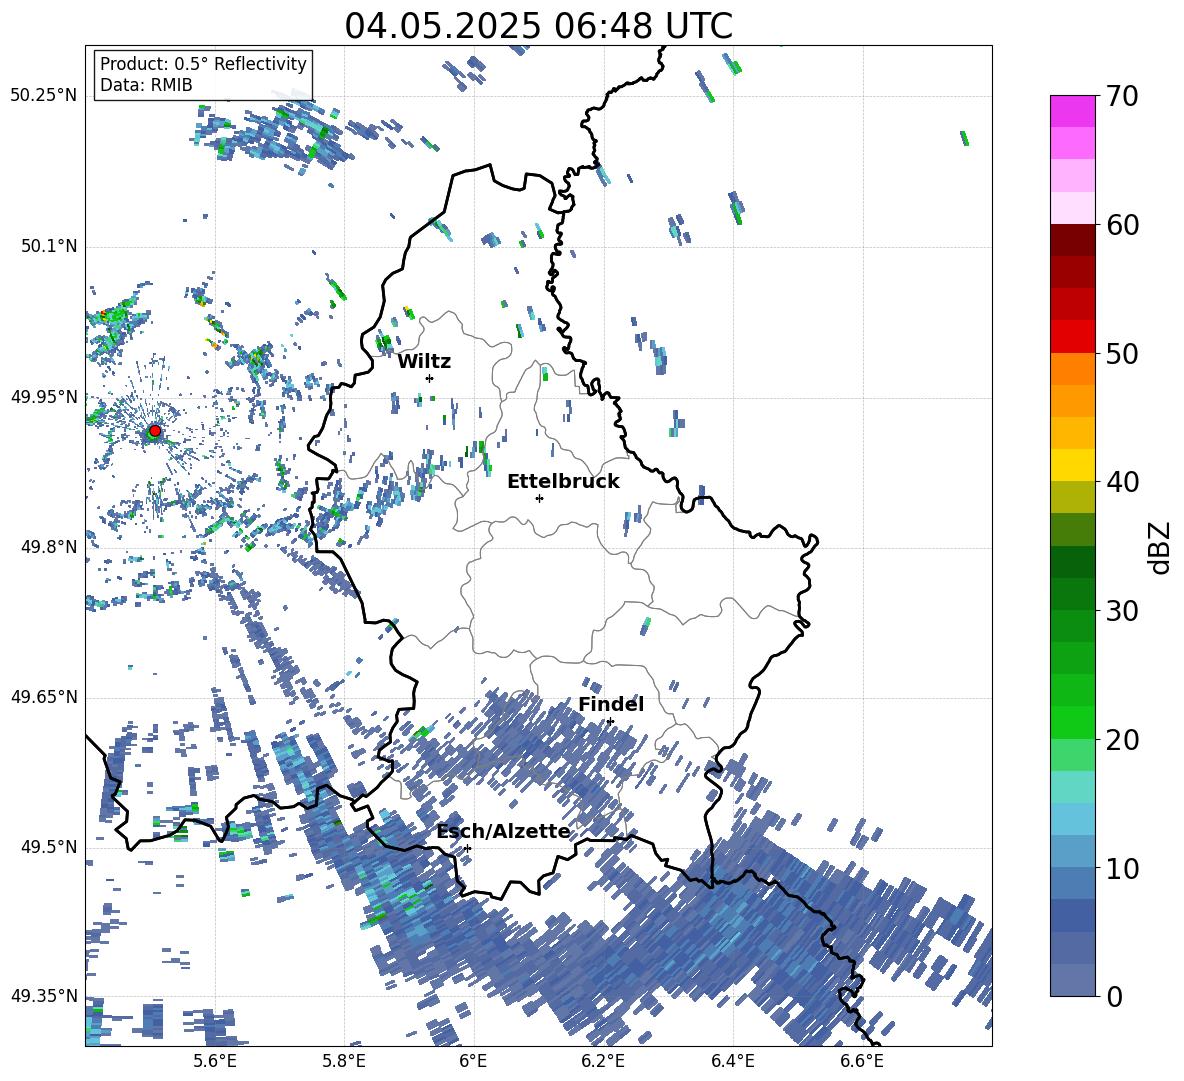
Task: Click the 5.6°E longitude label
Action: pos(214,1061)
